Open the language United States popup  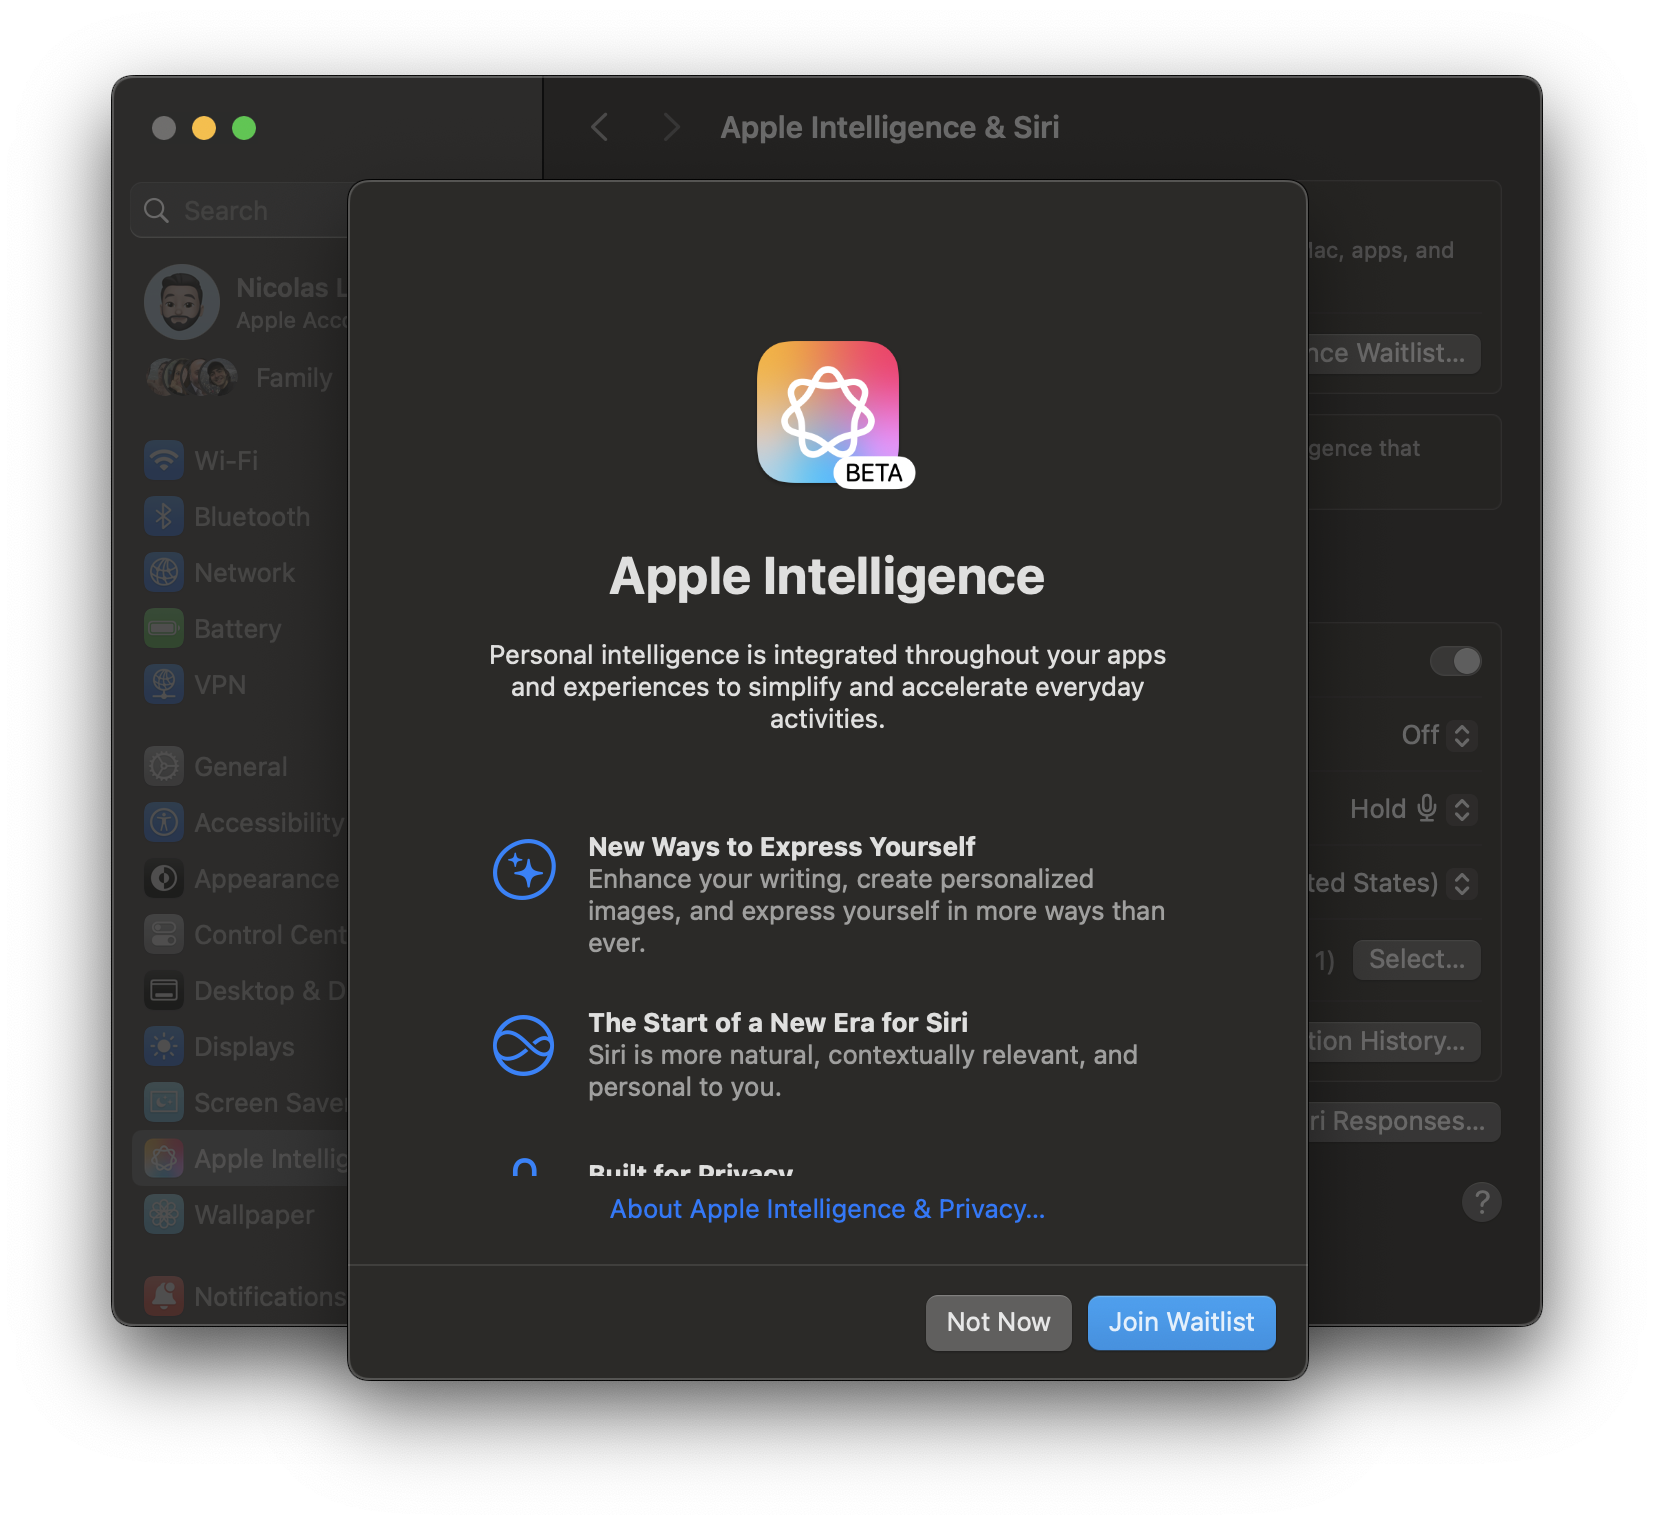point(1462,883)
